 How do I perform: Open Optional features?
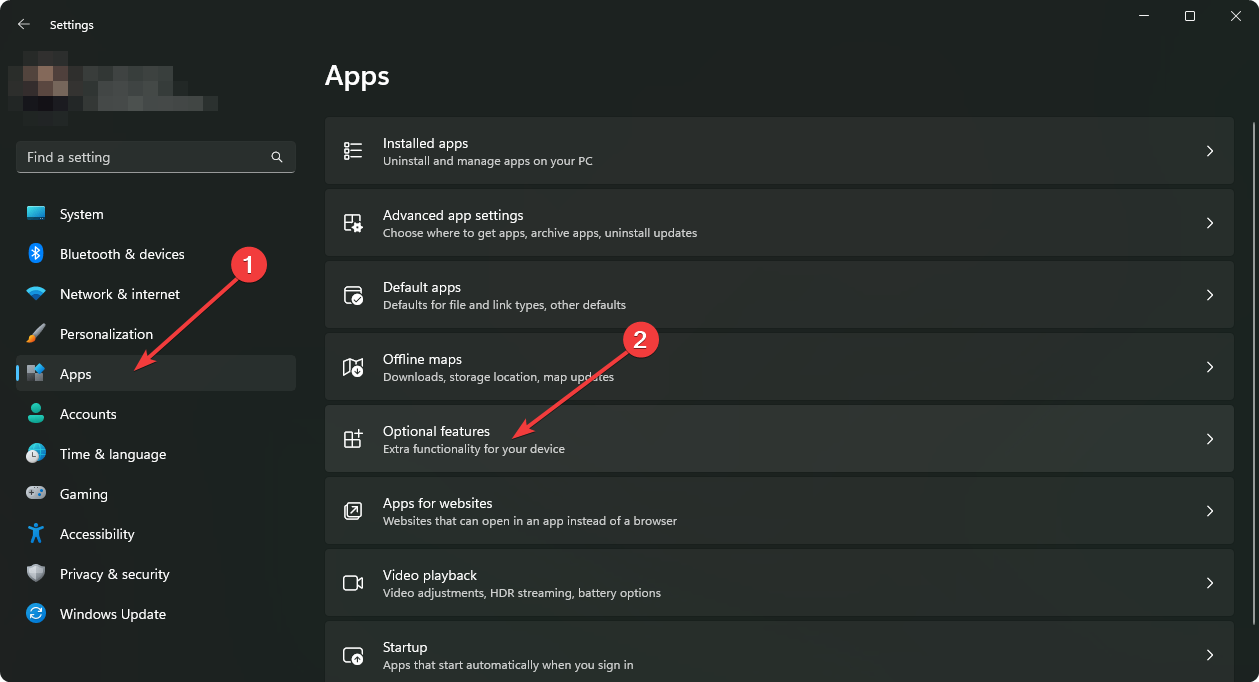pyautogui.click(x=779, y=439)
